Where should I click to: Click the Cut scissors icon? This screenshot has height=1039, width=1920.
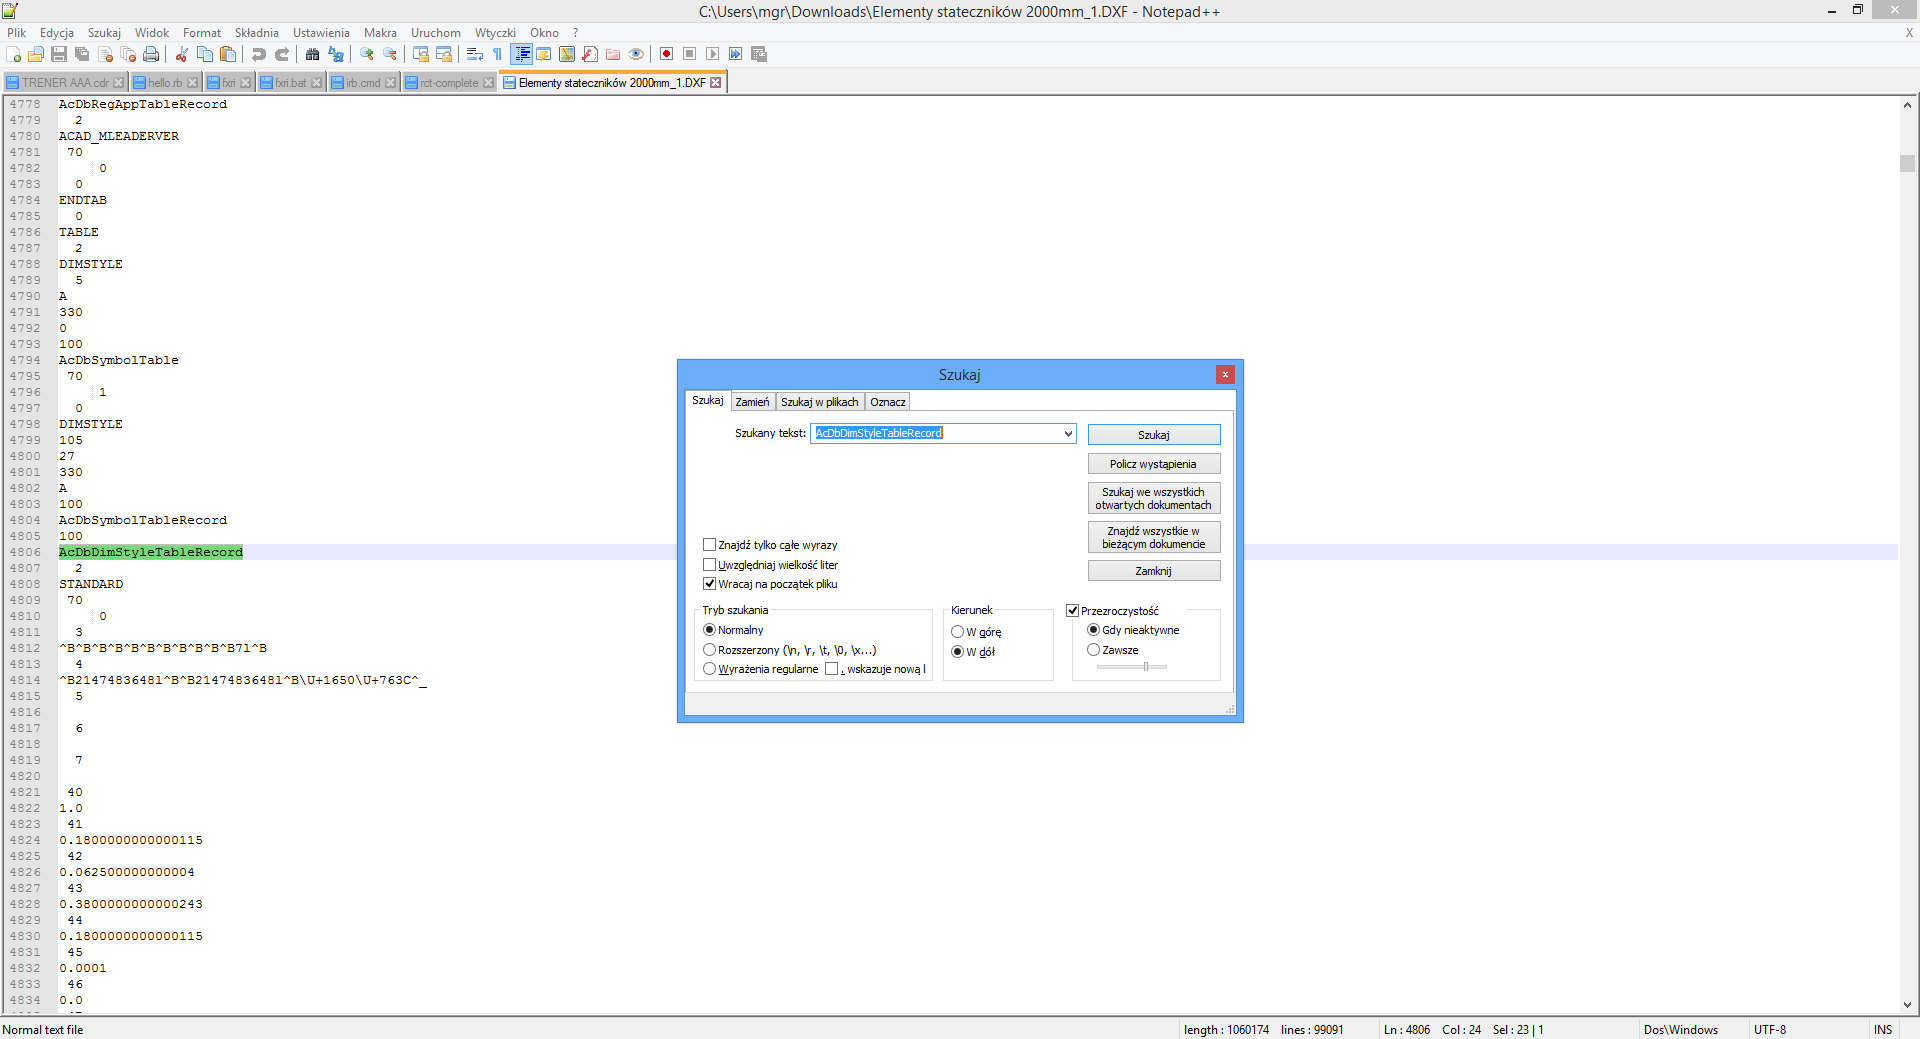coord(182,54)
